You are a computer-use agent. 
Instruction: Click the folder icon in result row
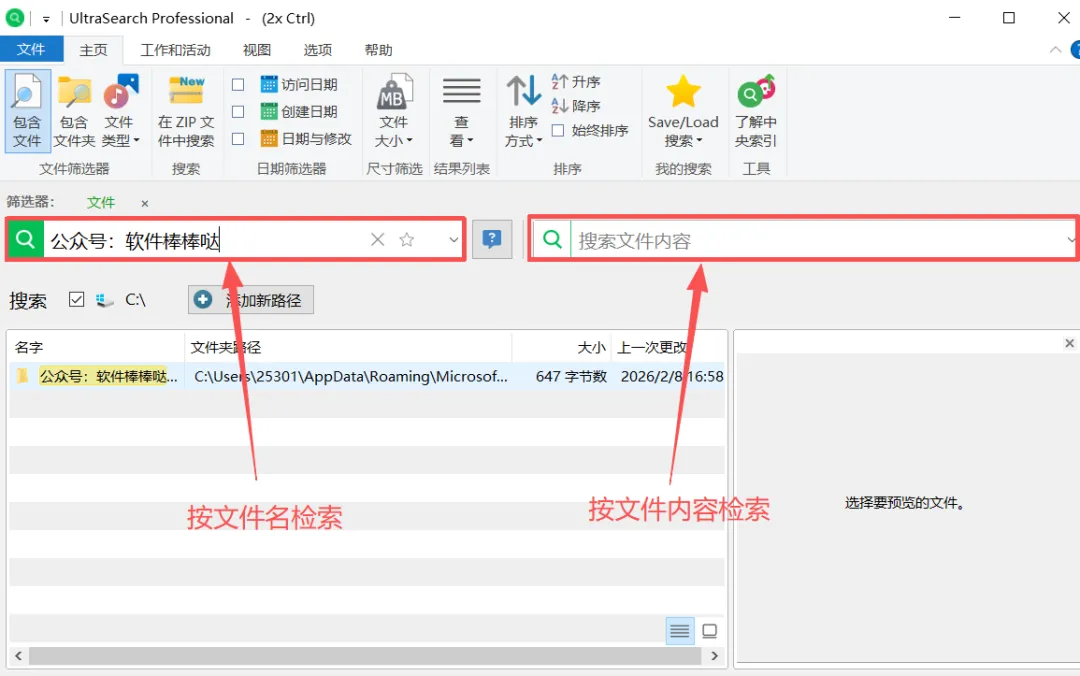point(23,376)
